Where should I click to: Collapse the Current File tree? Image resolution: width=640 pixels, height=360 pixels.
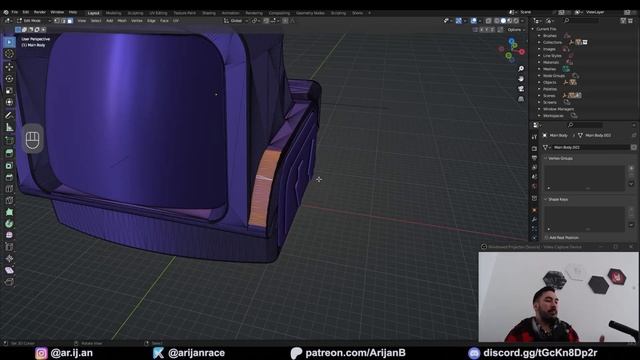pyautogui.click(x=533, y=29)
